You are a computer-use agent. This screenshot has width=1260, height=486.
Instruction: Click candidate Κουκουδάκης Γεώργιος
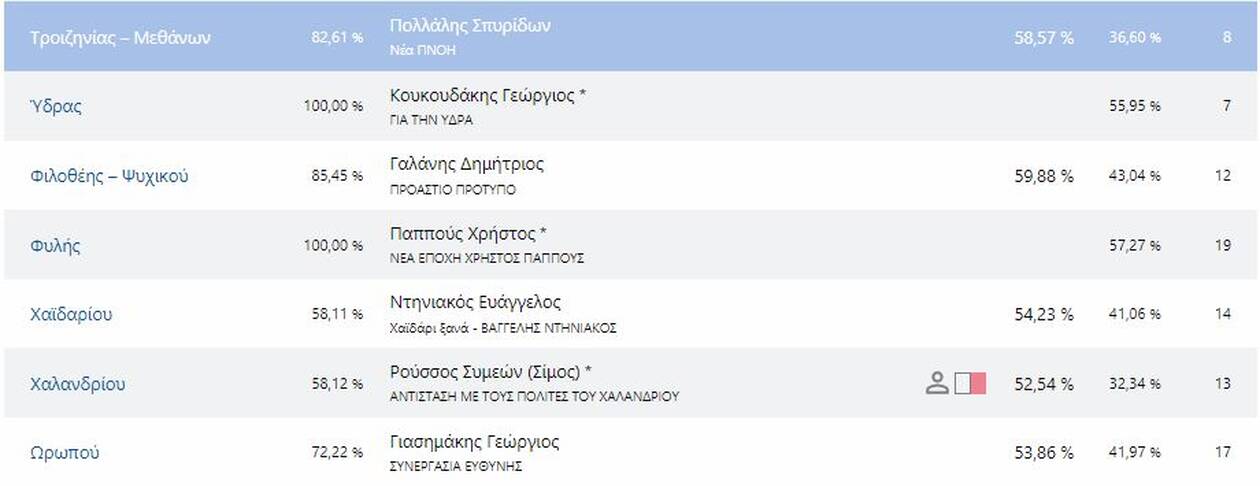tap(482, 96)
